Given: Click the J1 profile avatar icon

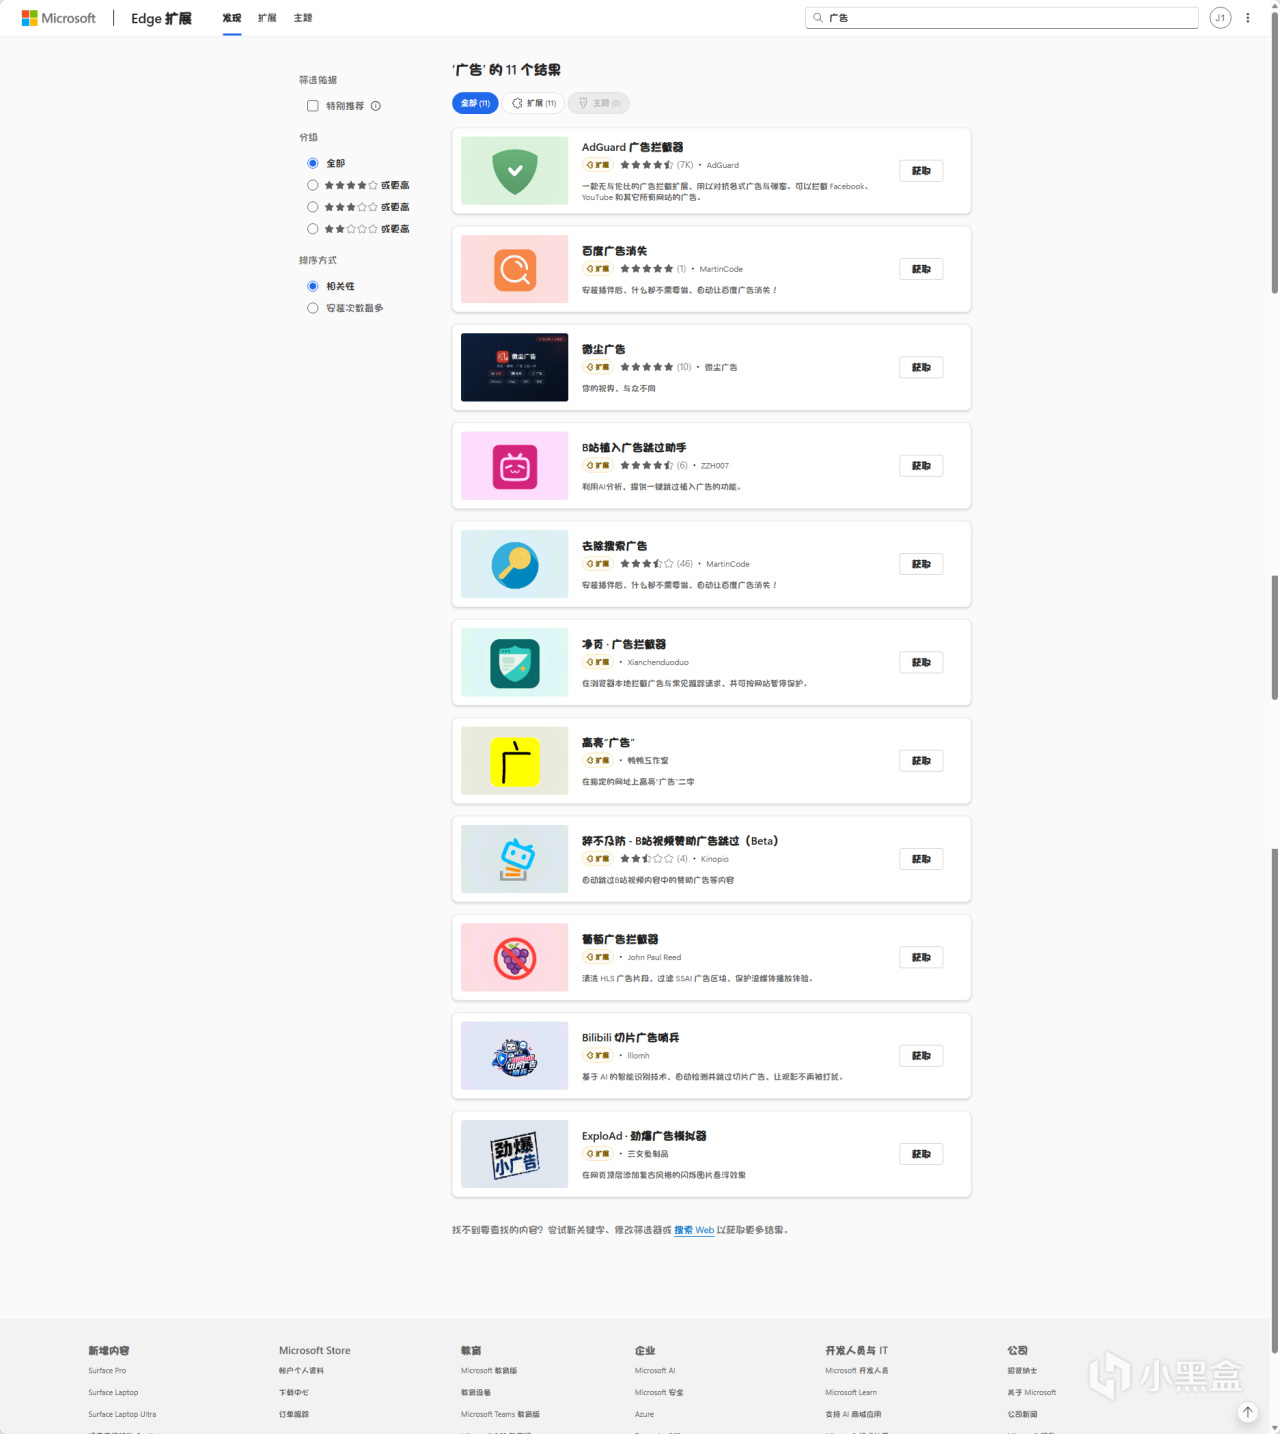Looking at the screenshot, I should click(1220, 18).
